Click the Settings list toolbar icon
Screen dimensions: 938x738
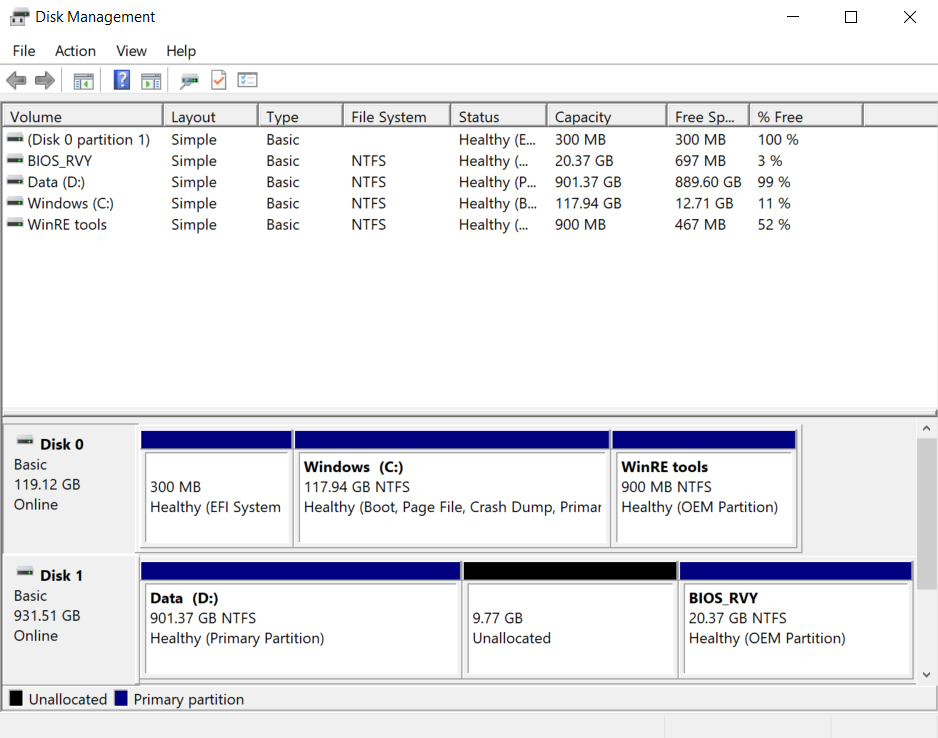coord(247,80)
